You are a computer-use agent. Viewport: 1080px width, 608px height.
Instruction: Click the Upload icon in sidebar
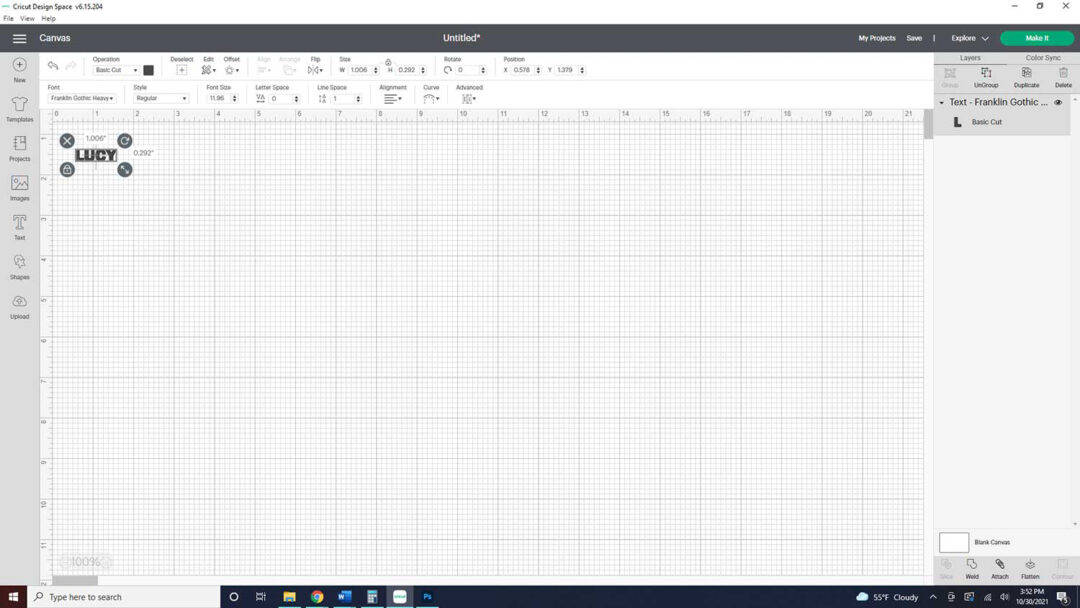(19, 304)
